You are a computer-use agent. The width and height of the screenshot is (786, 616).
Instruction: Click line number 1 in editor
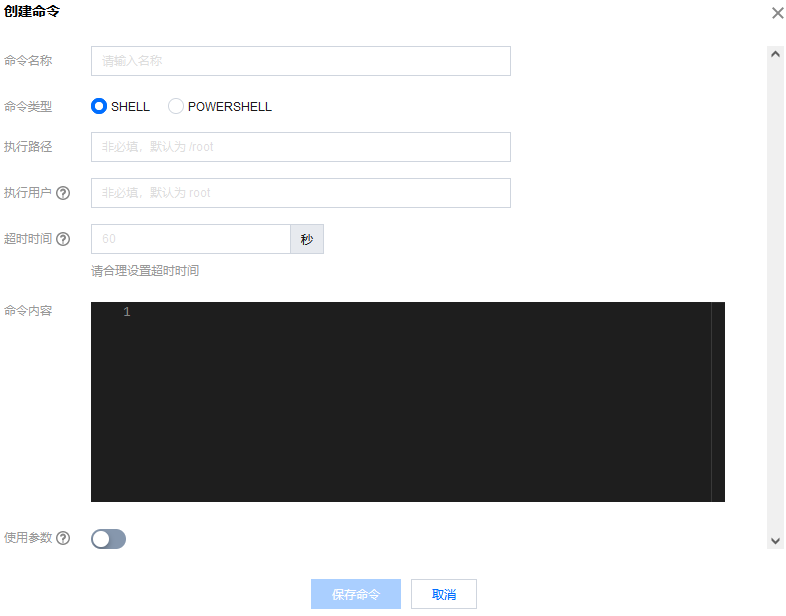click(x=127, y=312)
